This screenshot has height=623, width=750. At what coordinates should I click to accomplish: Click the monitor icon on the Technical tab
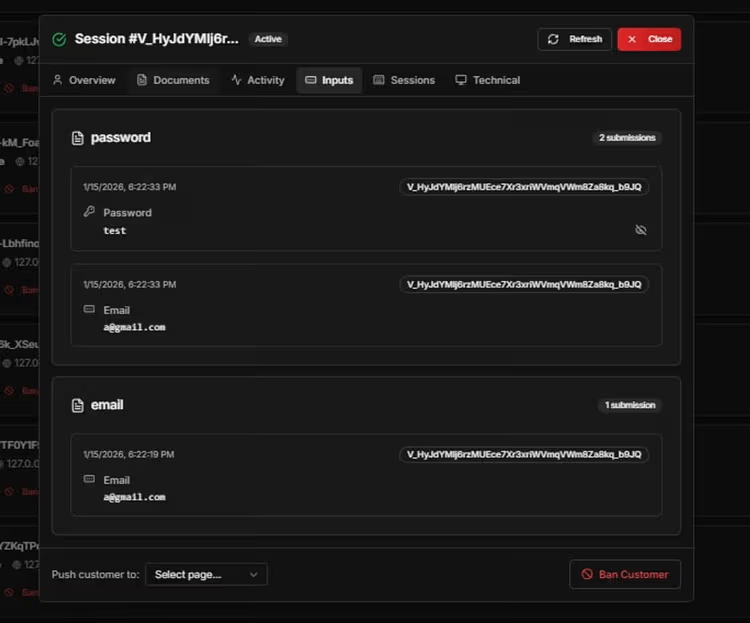point(461,80)
